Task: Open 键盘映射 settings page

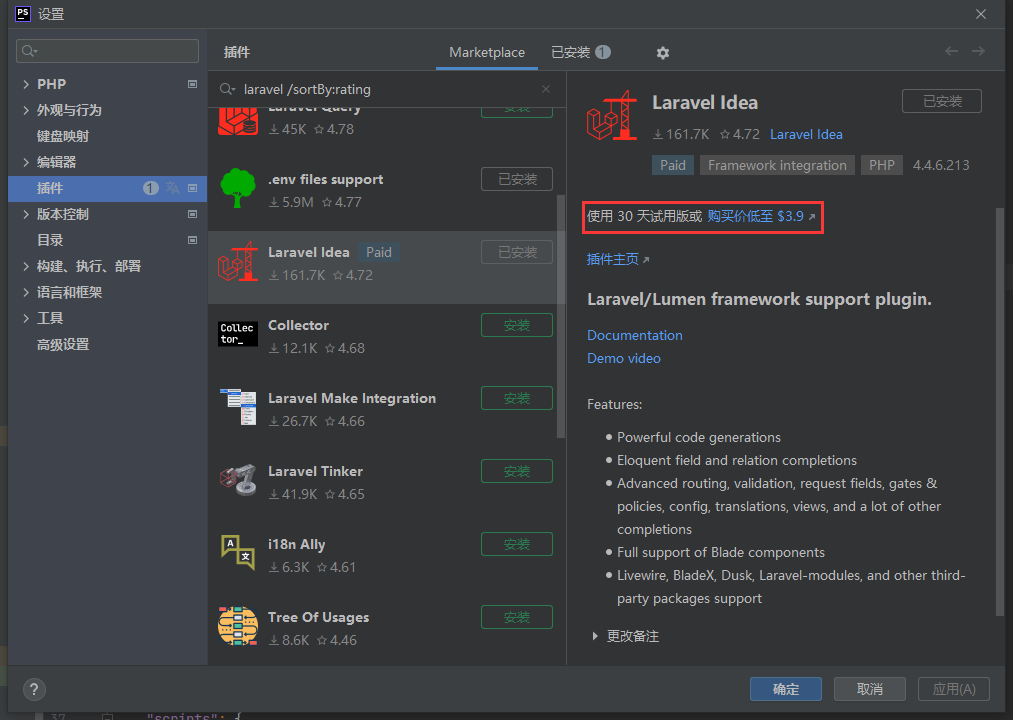Action: (63, 136)
